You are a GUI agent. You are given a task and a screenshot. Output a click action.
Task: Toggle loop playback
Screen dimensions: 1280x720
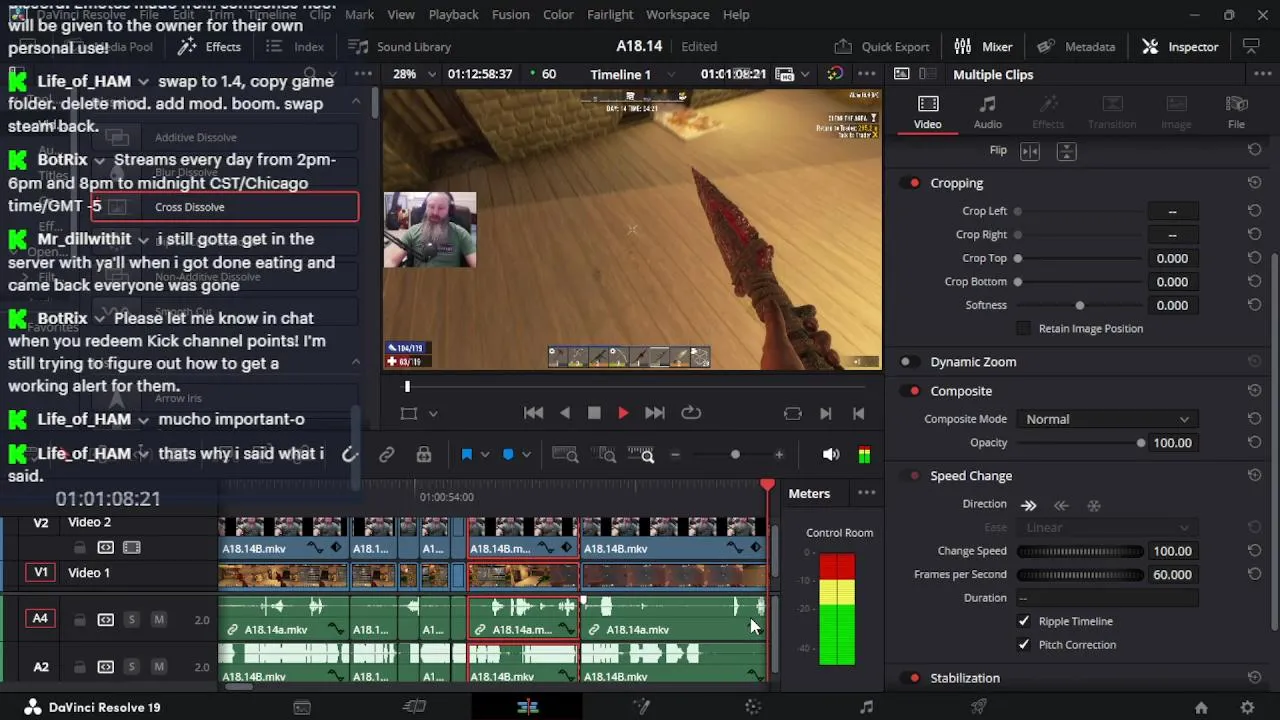coord(691,413)
